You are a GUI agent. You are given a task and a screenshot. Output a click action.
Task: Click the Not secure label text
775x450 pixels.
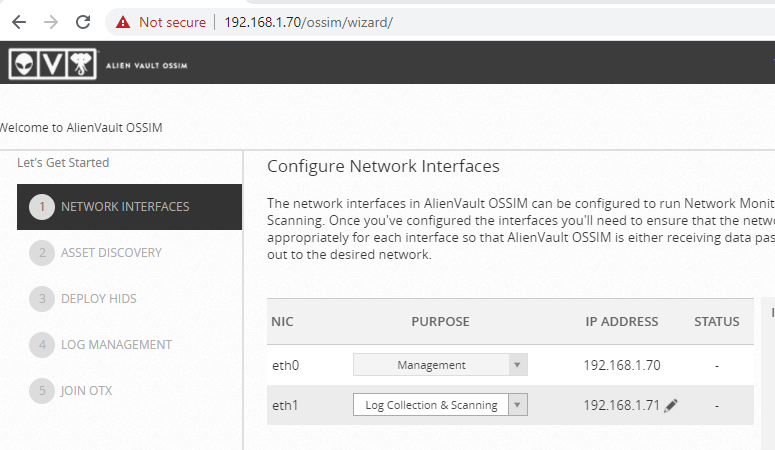(x=172, y=22)
